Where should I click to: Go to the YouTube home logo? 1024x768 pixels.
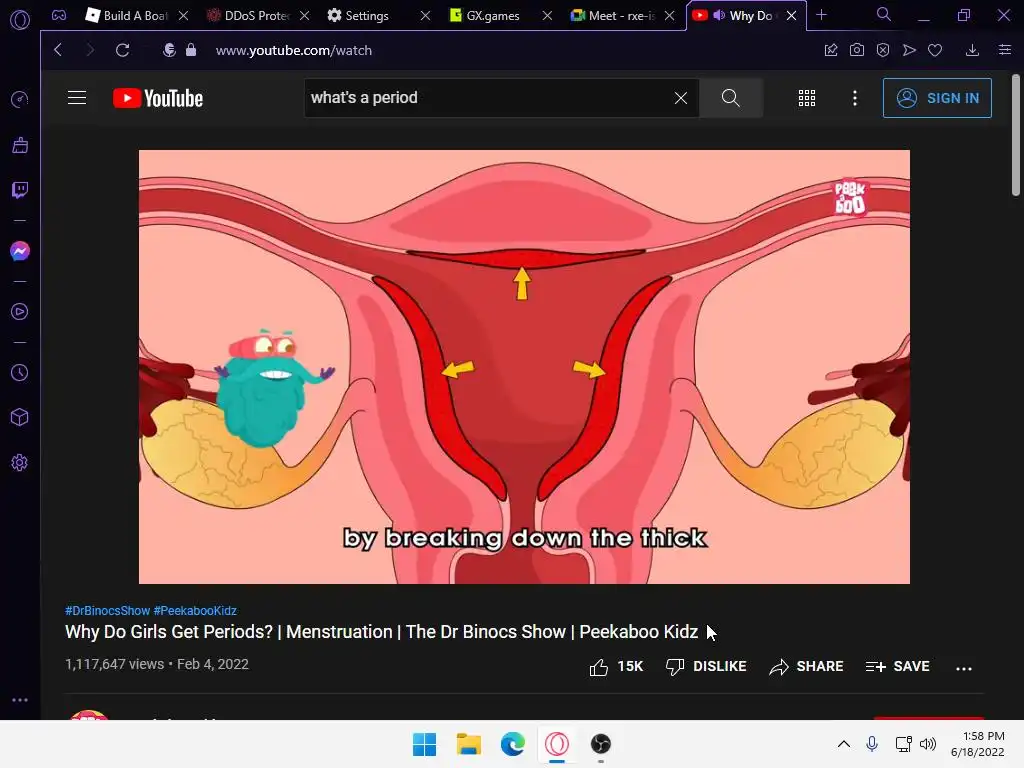click(x=158, y=98)
